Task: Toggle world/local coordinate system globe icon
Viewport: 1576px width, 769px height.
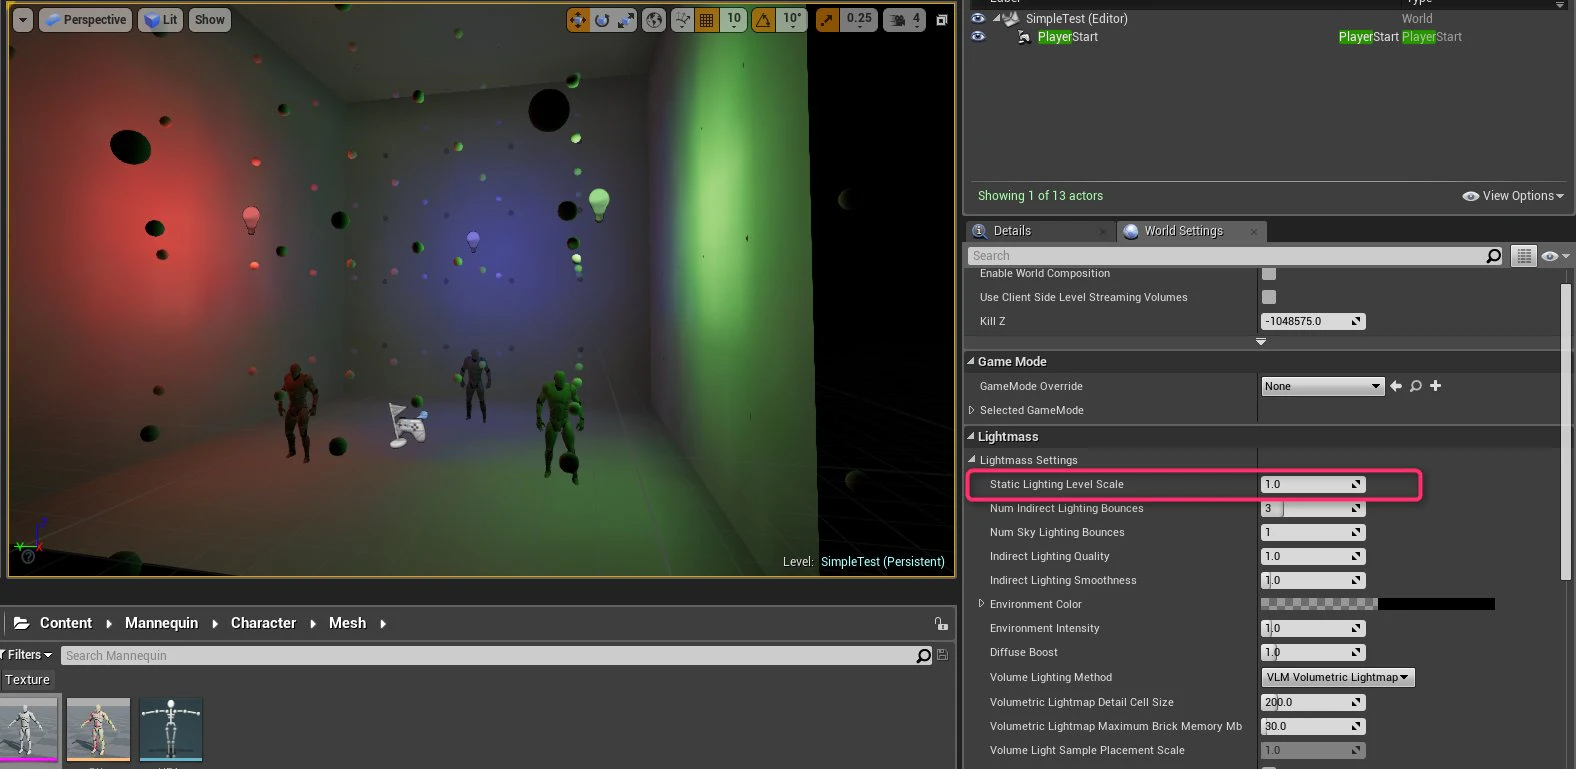Action: [654, 20]
